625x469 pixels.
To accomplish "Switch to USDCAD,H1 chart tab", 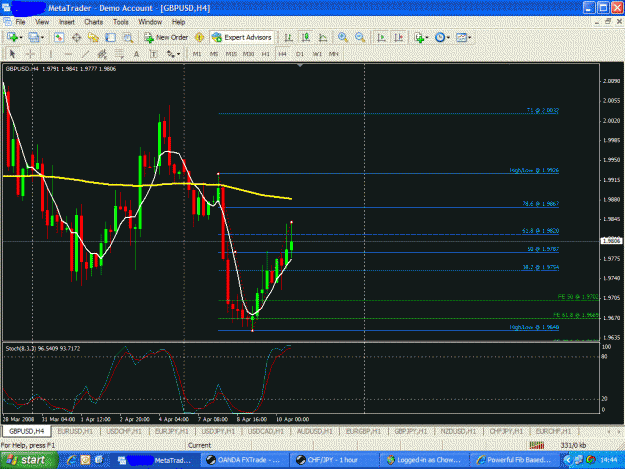I will (265, 431).
